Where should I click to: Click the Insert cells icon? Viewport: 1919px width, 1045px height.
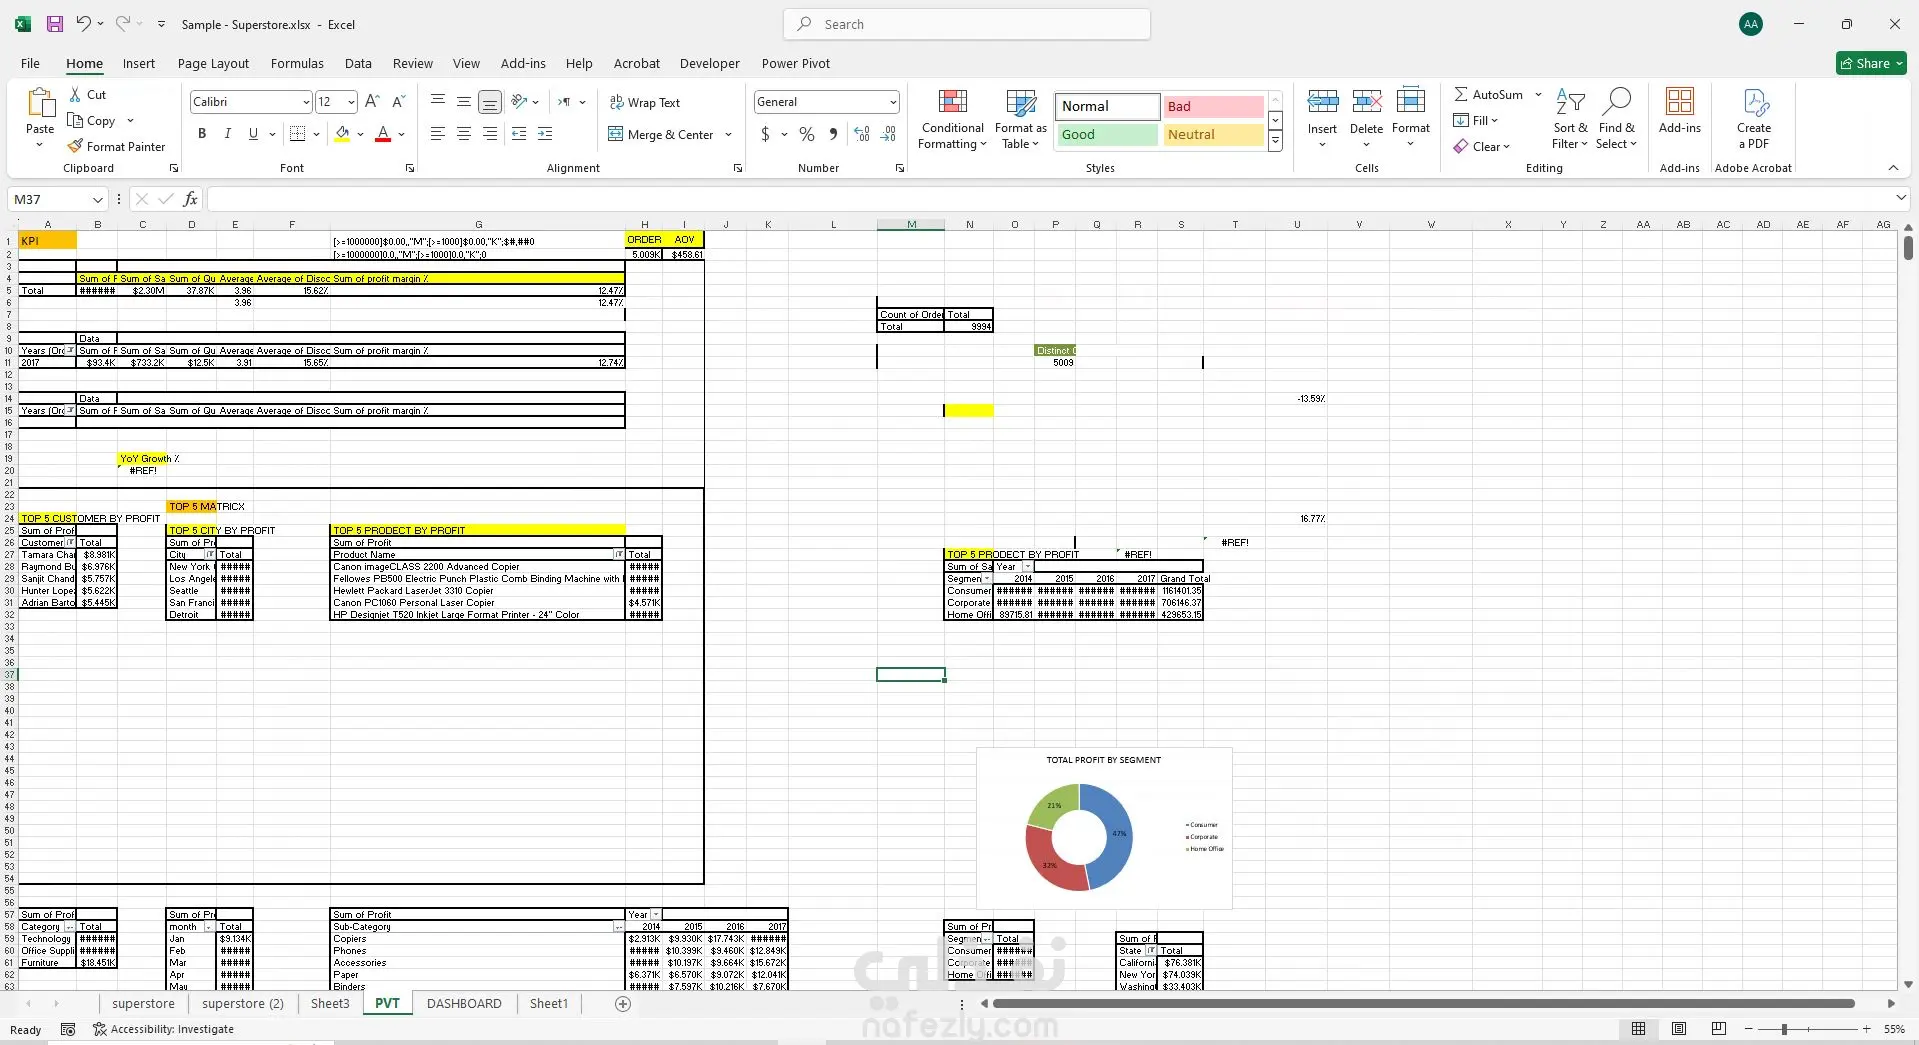point(1322,101)
